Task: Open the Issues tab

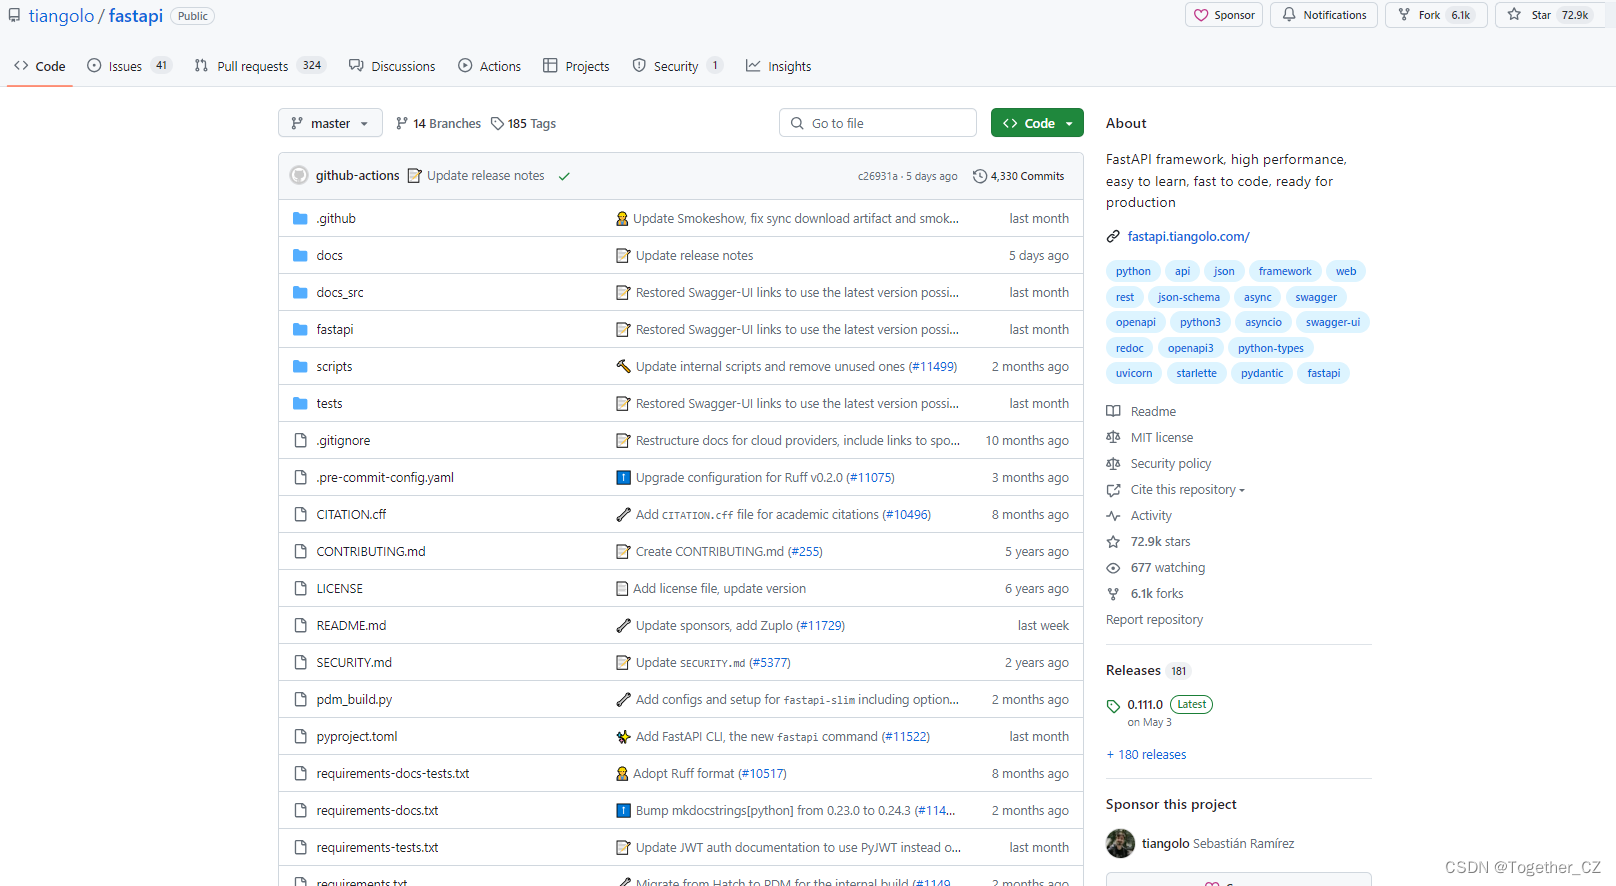Action: [129, 66]
